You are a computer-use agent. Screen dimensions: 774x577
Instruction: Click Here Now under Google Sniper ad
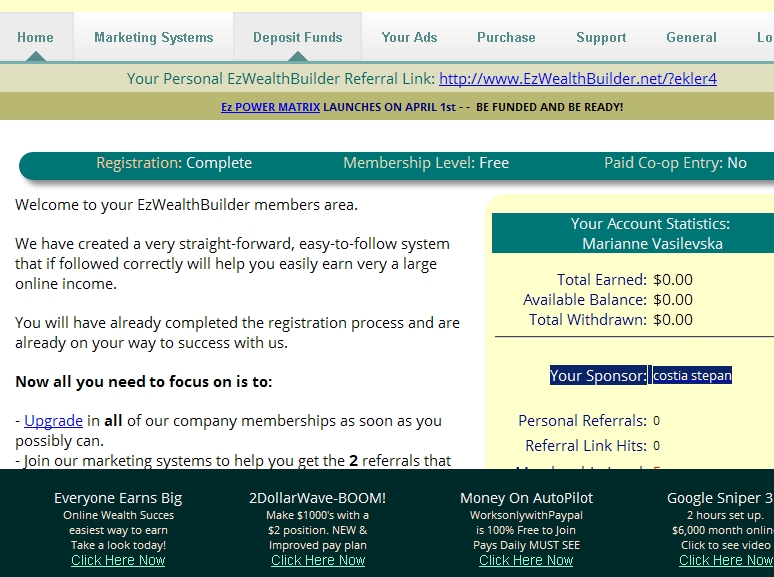tap(726, 560)
